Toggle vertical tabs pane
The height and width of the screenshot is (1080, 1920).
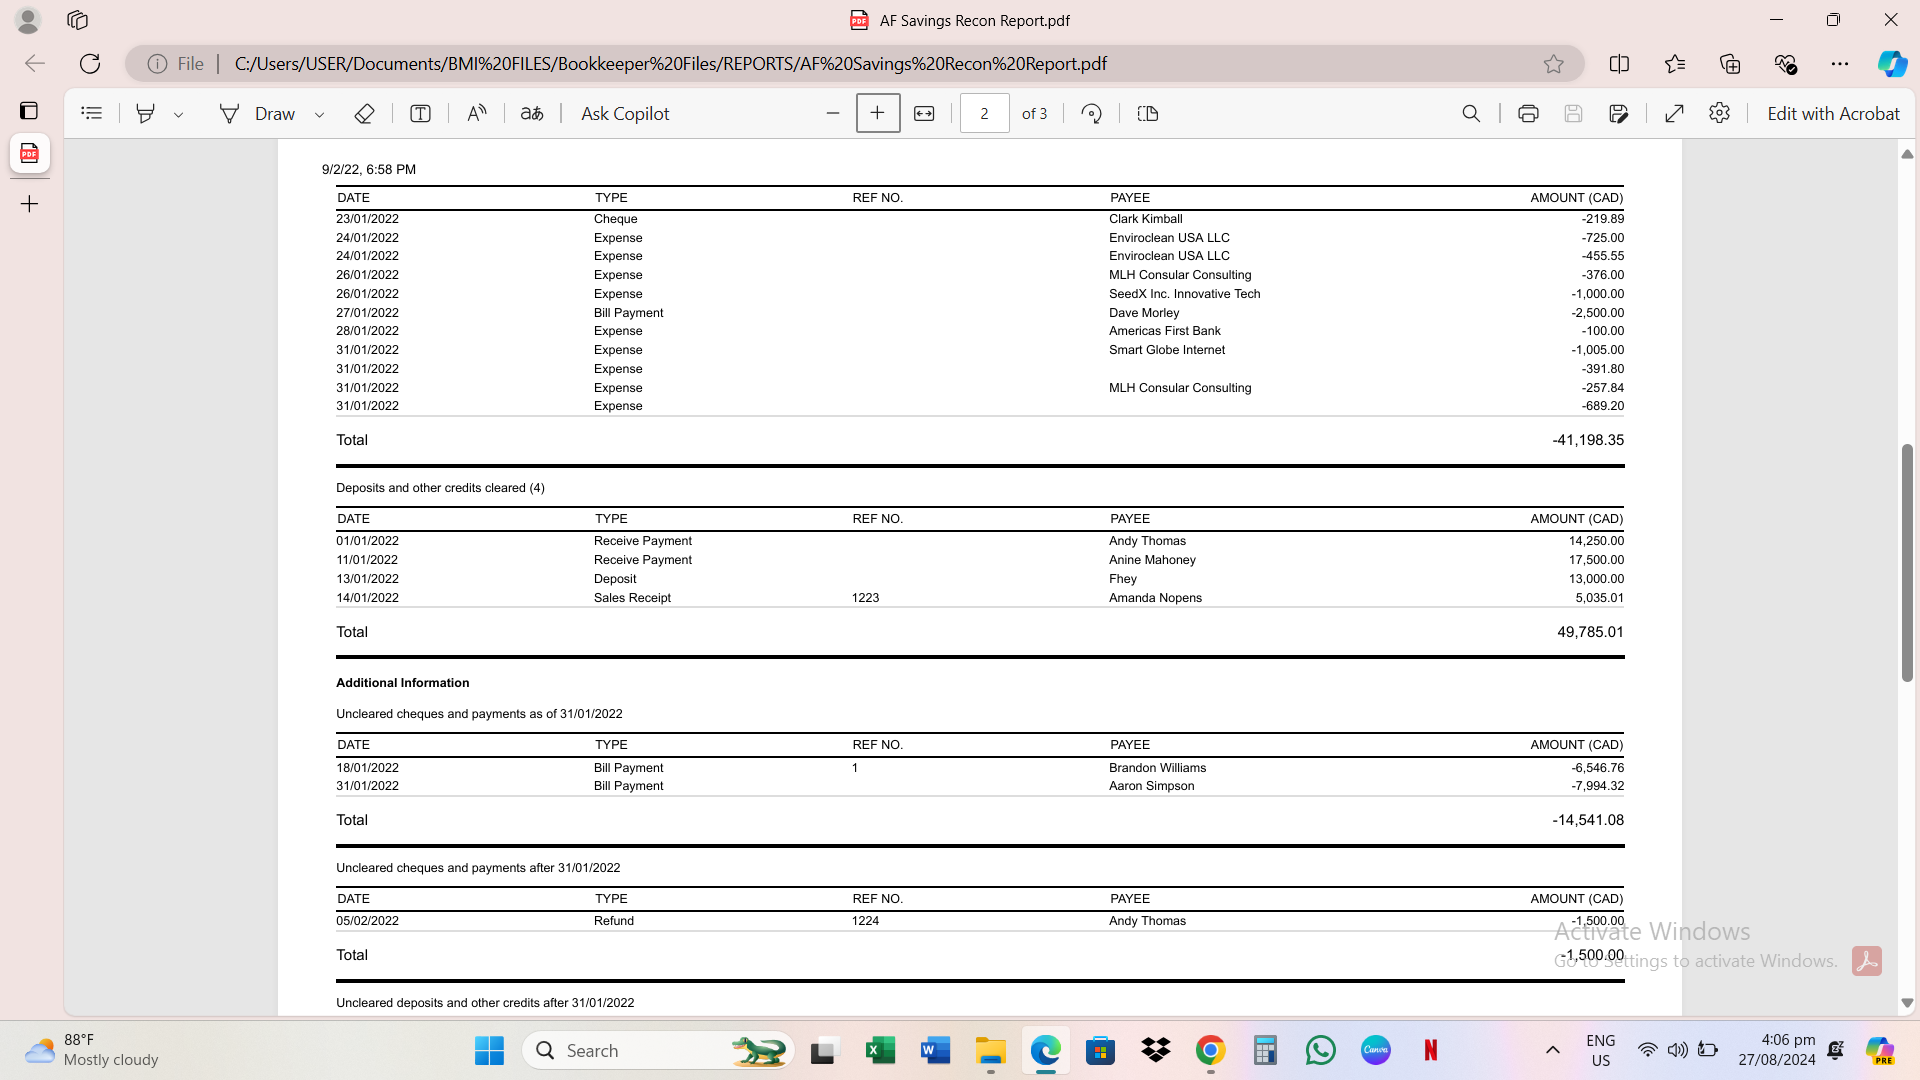pyautogui.click(x=29, y=111)
